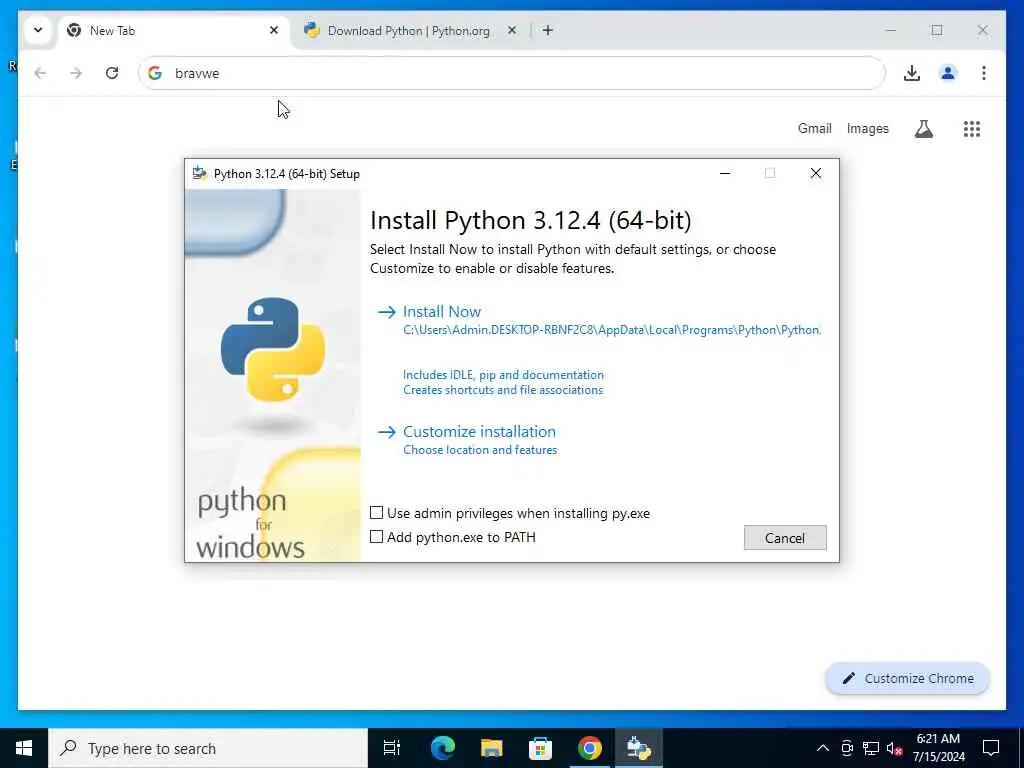This screenshot has height=768, width=1024.
Task: Enable Use admin privileges when installing py.exe
Action: [510, 513]
